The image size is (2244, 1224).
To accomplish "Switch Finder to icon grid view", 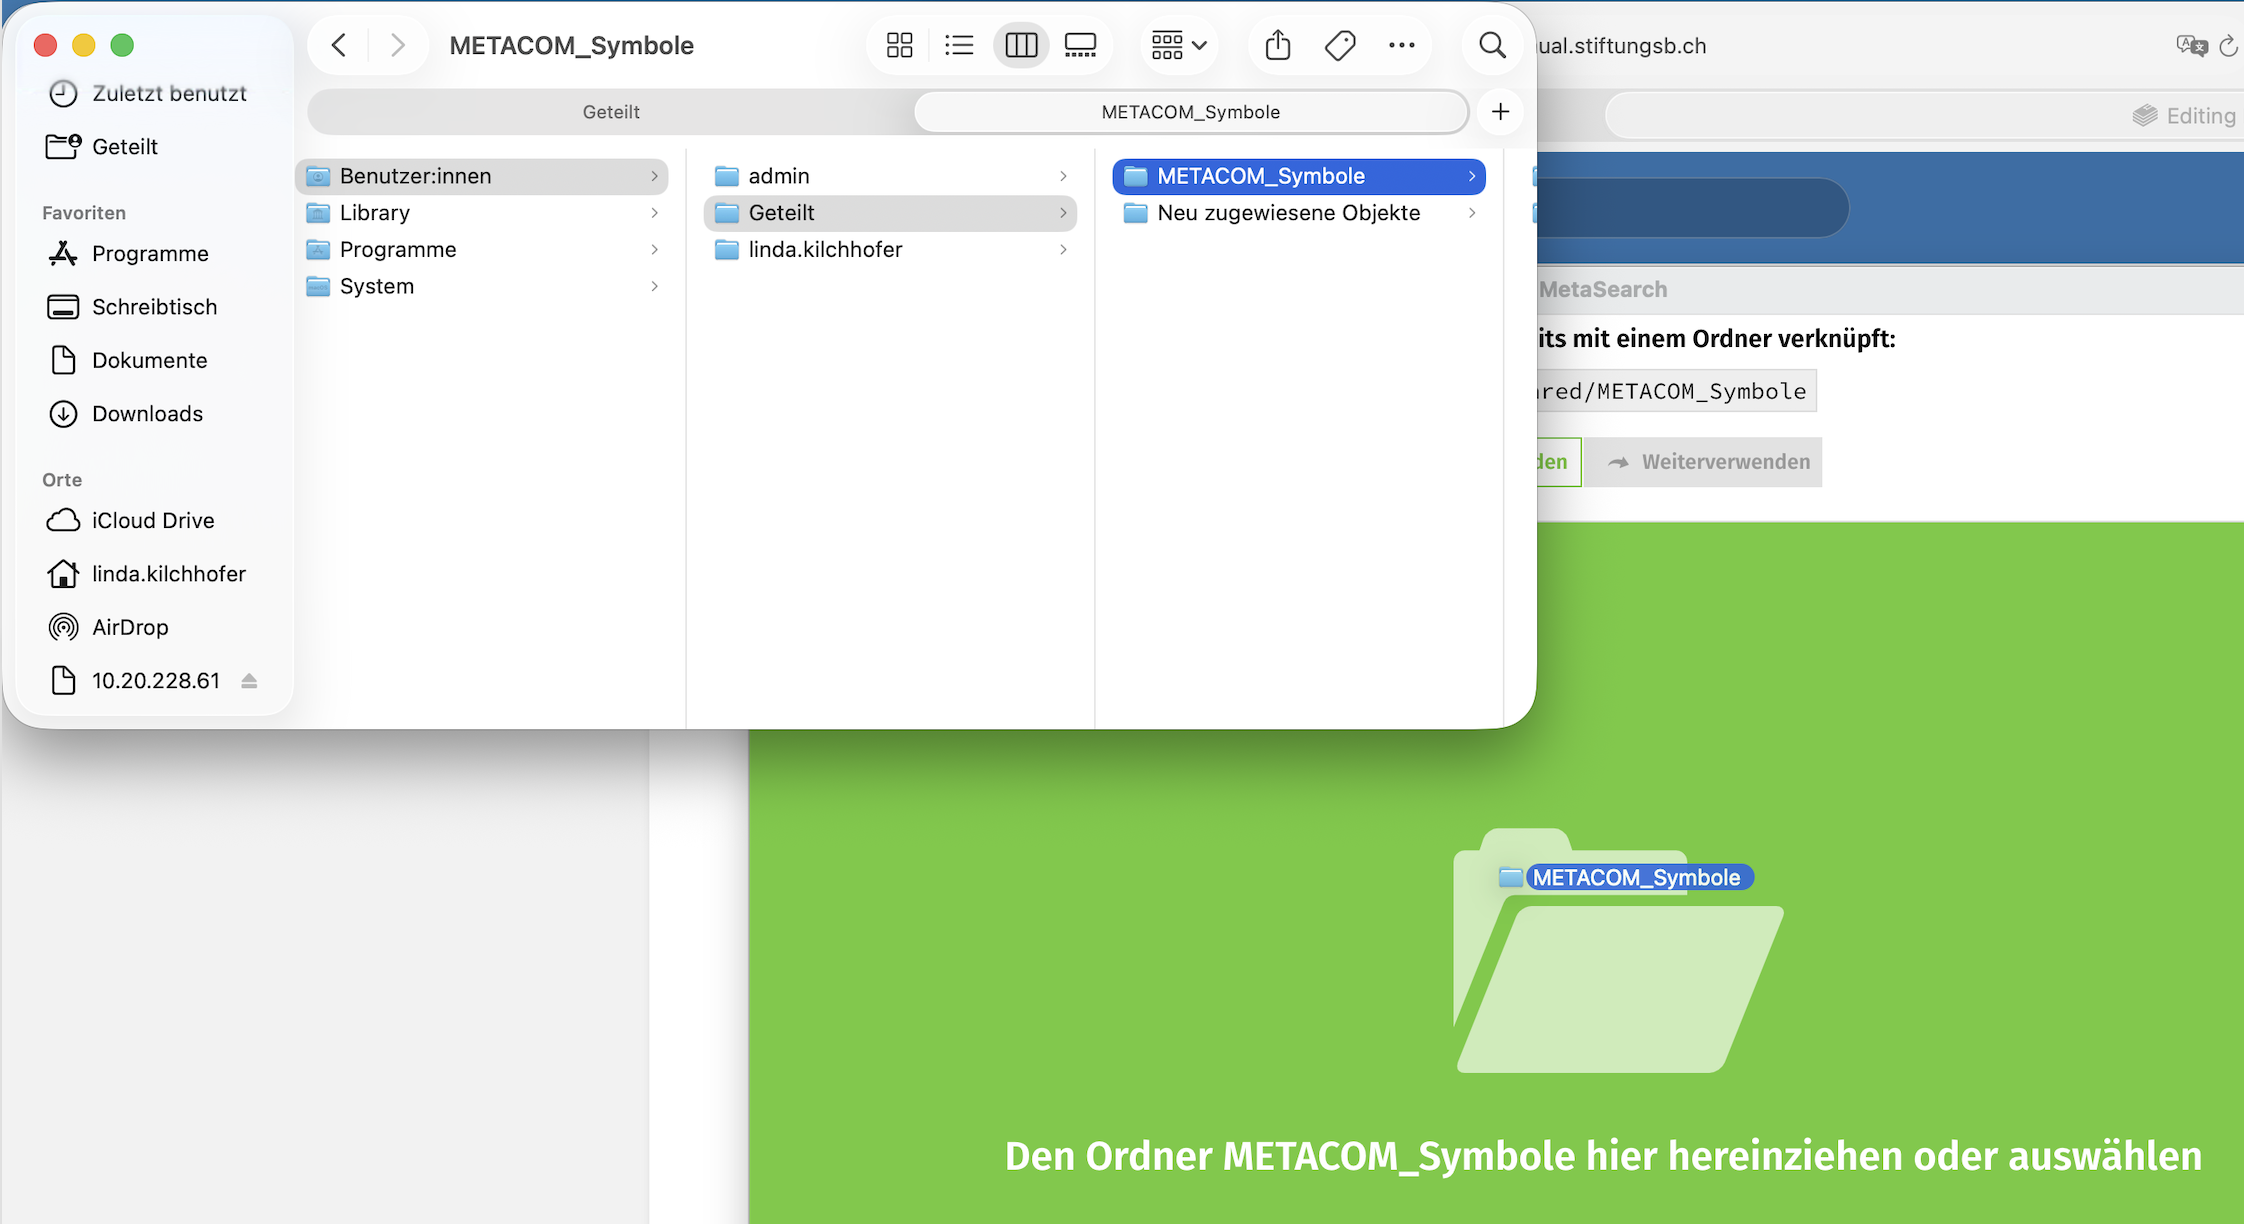I will coord(899,45).
